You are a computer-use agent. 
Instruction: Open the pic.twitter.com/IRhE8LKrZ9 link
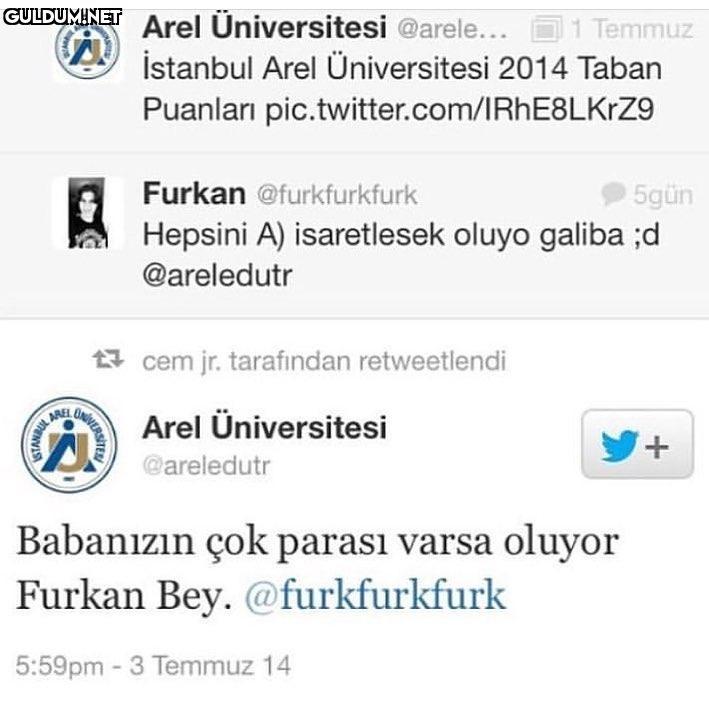pos(459,109)
